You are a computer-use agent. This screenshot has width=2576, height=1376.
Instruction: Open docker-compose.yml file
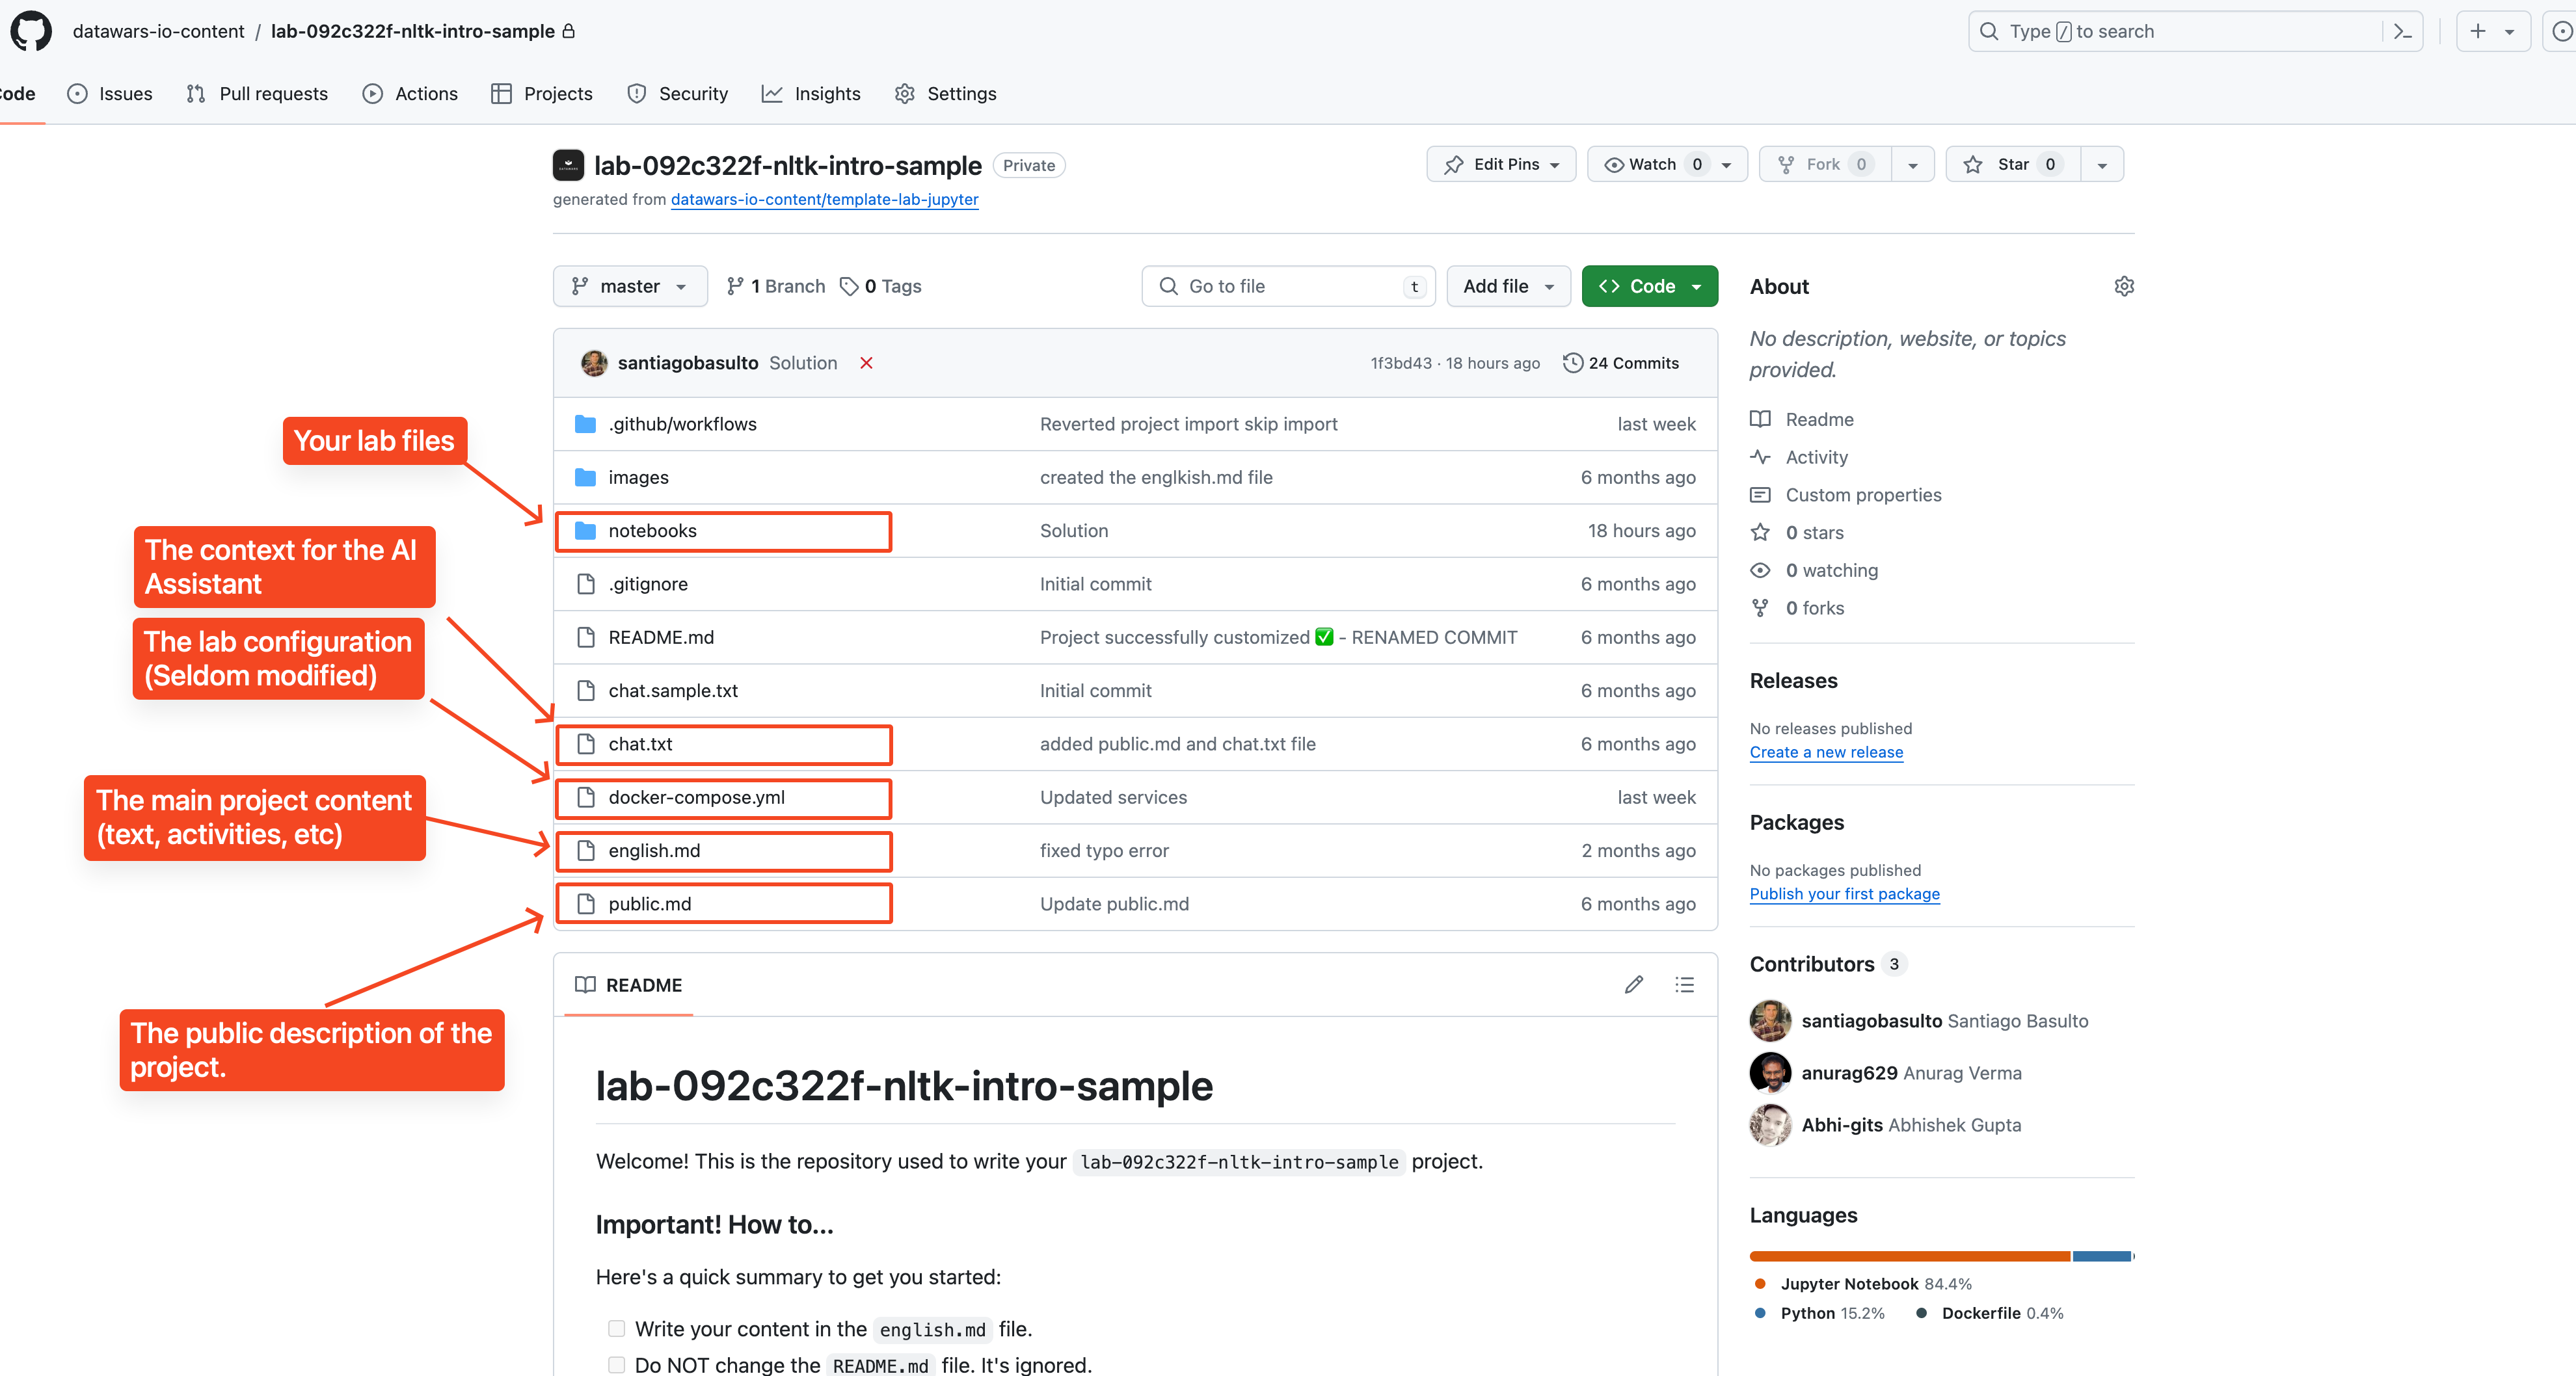(696, 797)
